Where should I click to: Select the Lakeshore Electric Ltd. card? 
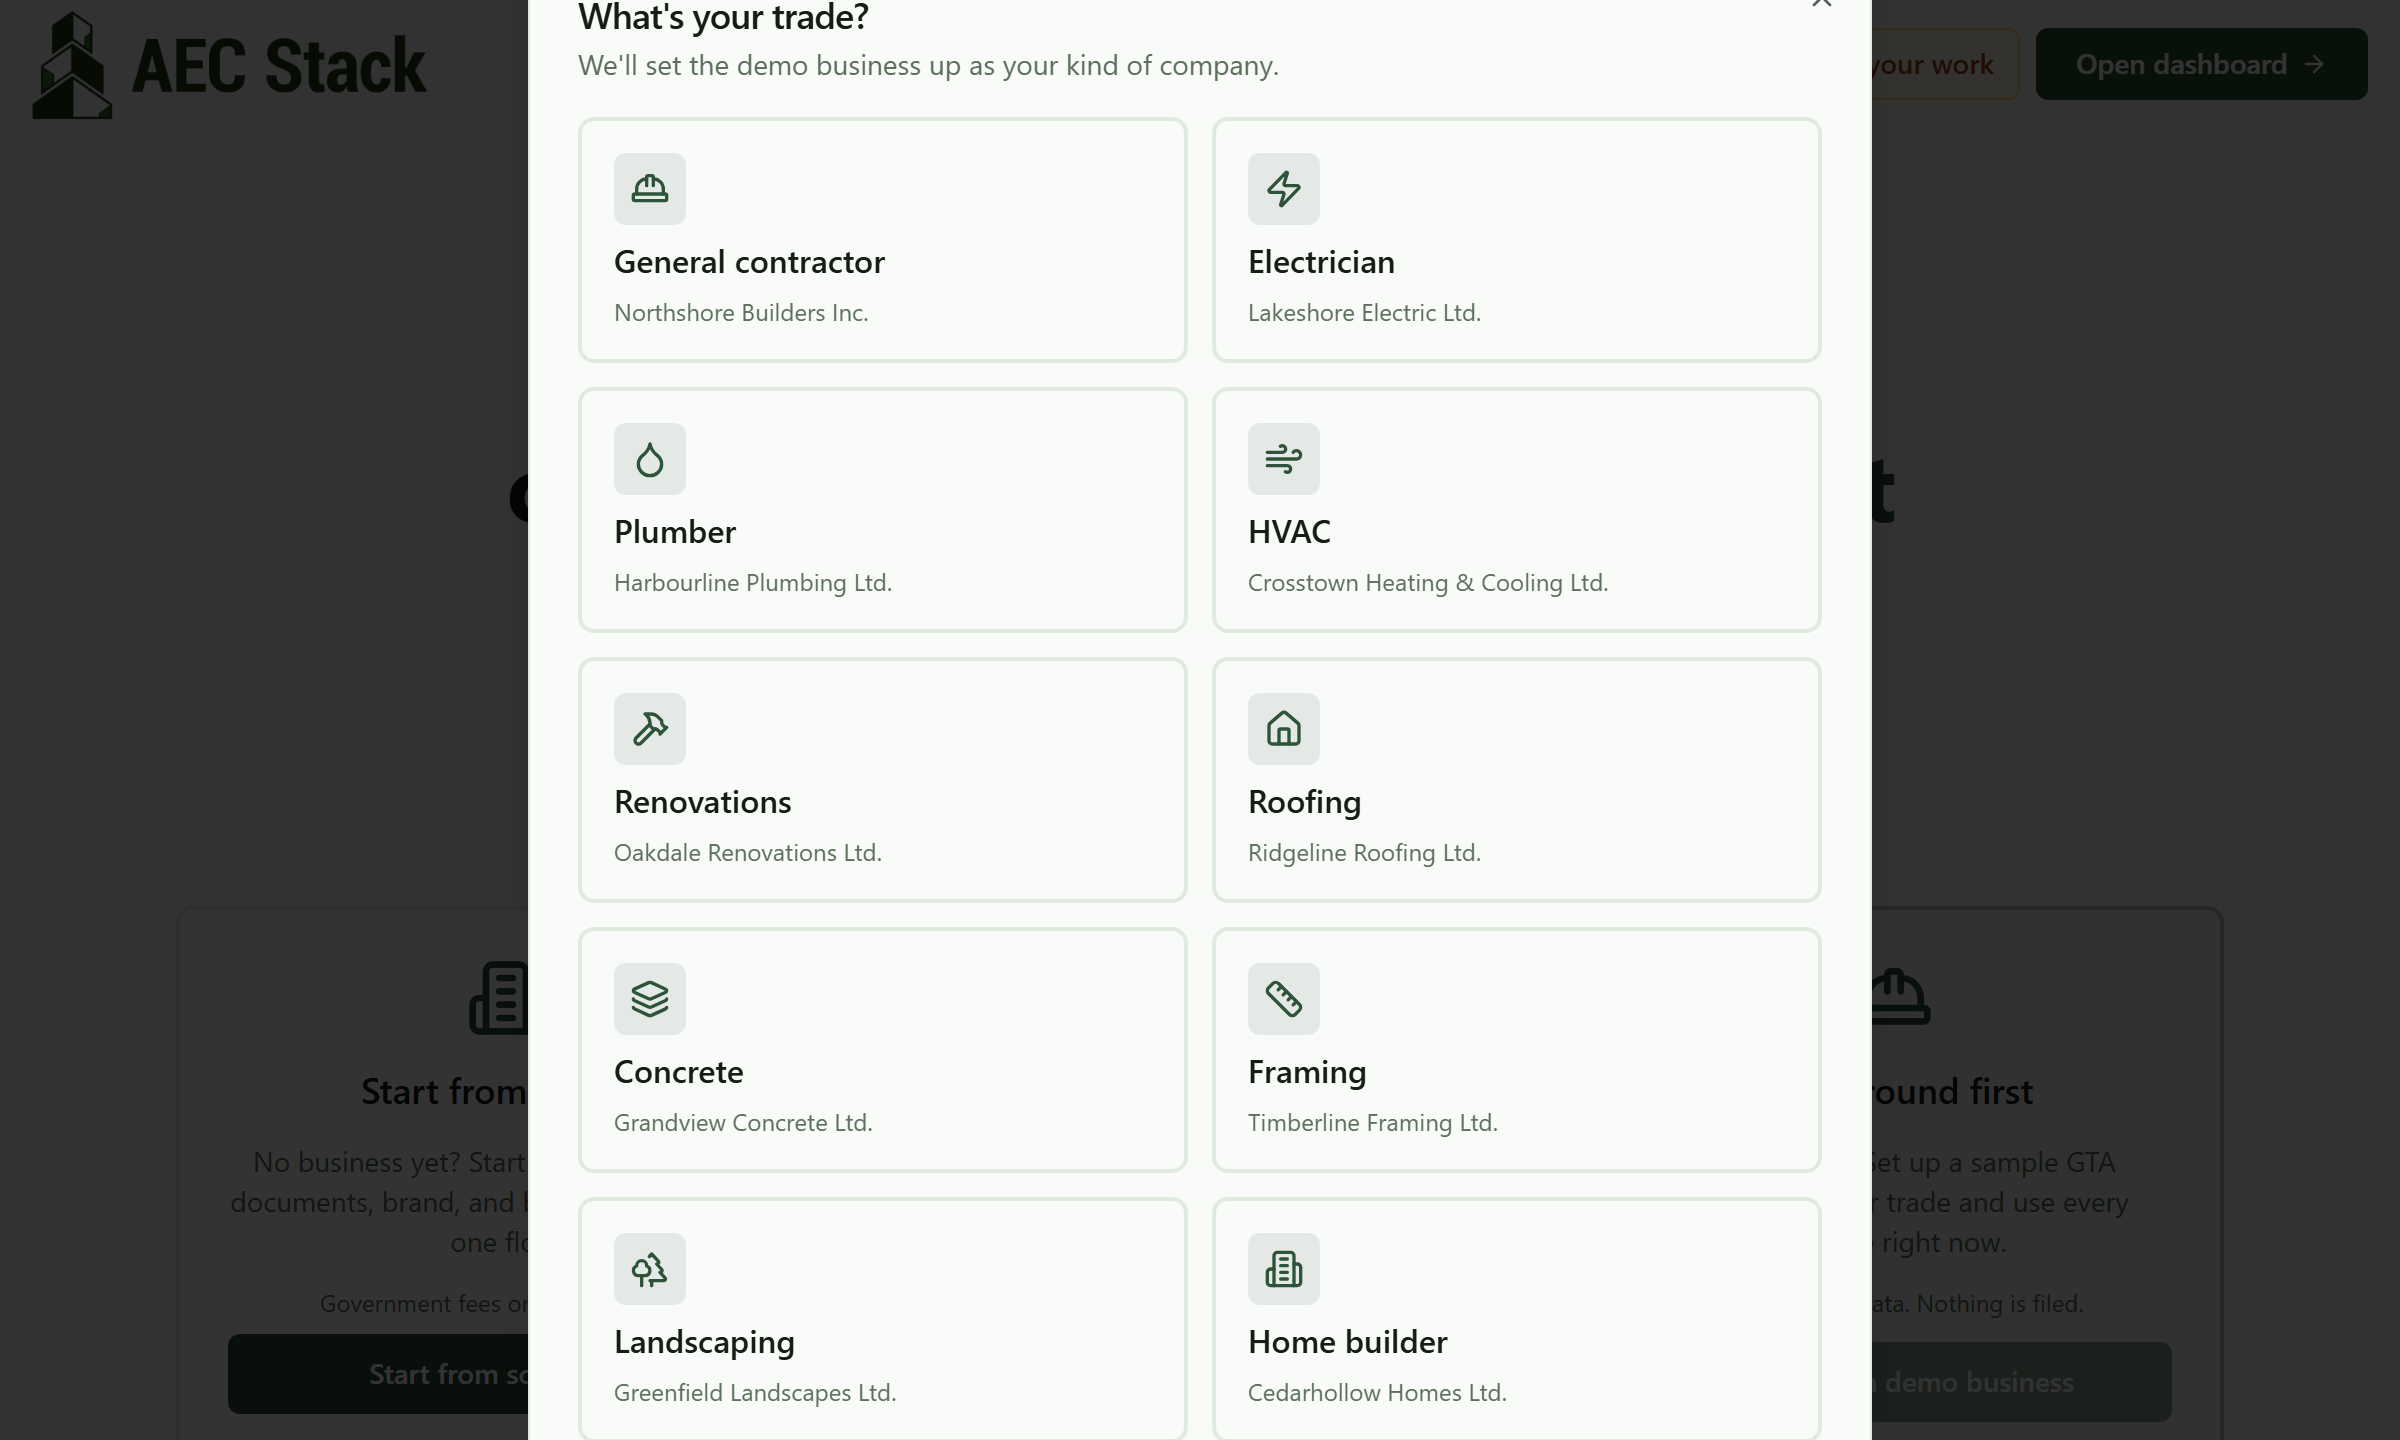[x=1516, y=240]
